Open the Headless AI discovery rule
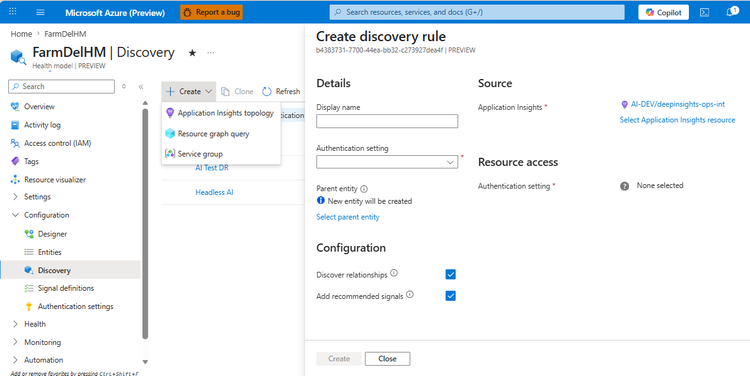The height and width of the screenshot is (376, 750). [x=214, y=192]
